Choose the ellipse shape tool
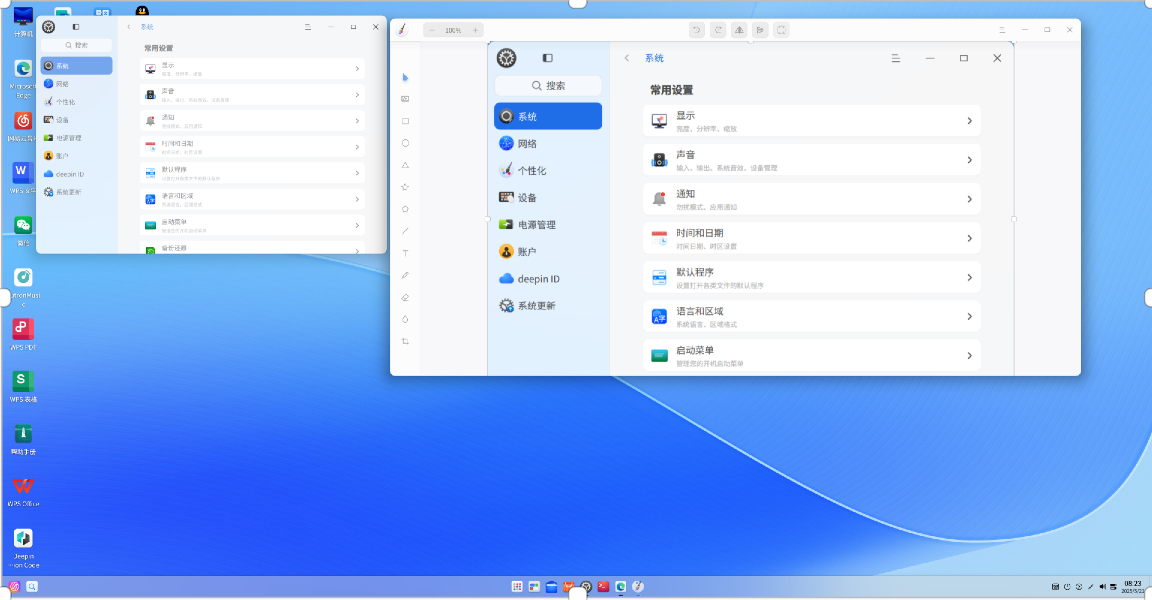Viewport: 1152px width, 600px height. (x=405, y=143)
